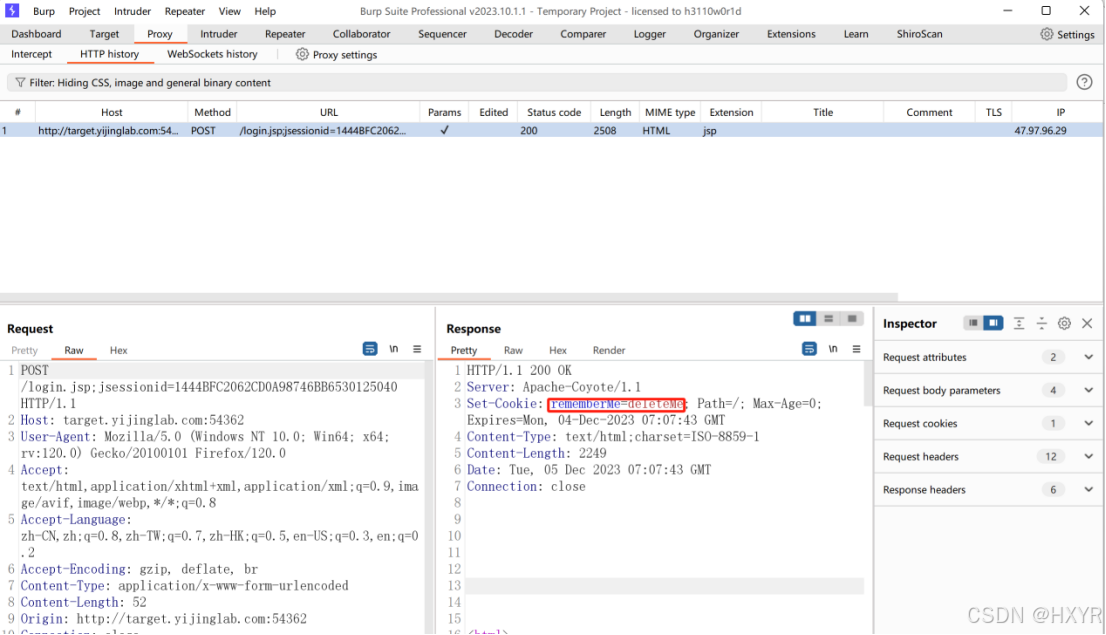Select side-by-side layout view icon
This screenshot has width=1106, height=635.
pos(805,319)
